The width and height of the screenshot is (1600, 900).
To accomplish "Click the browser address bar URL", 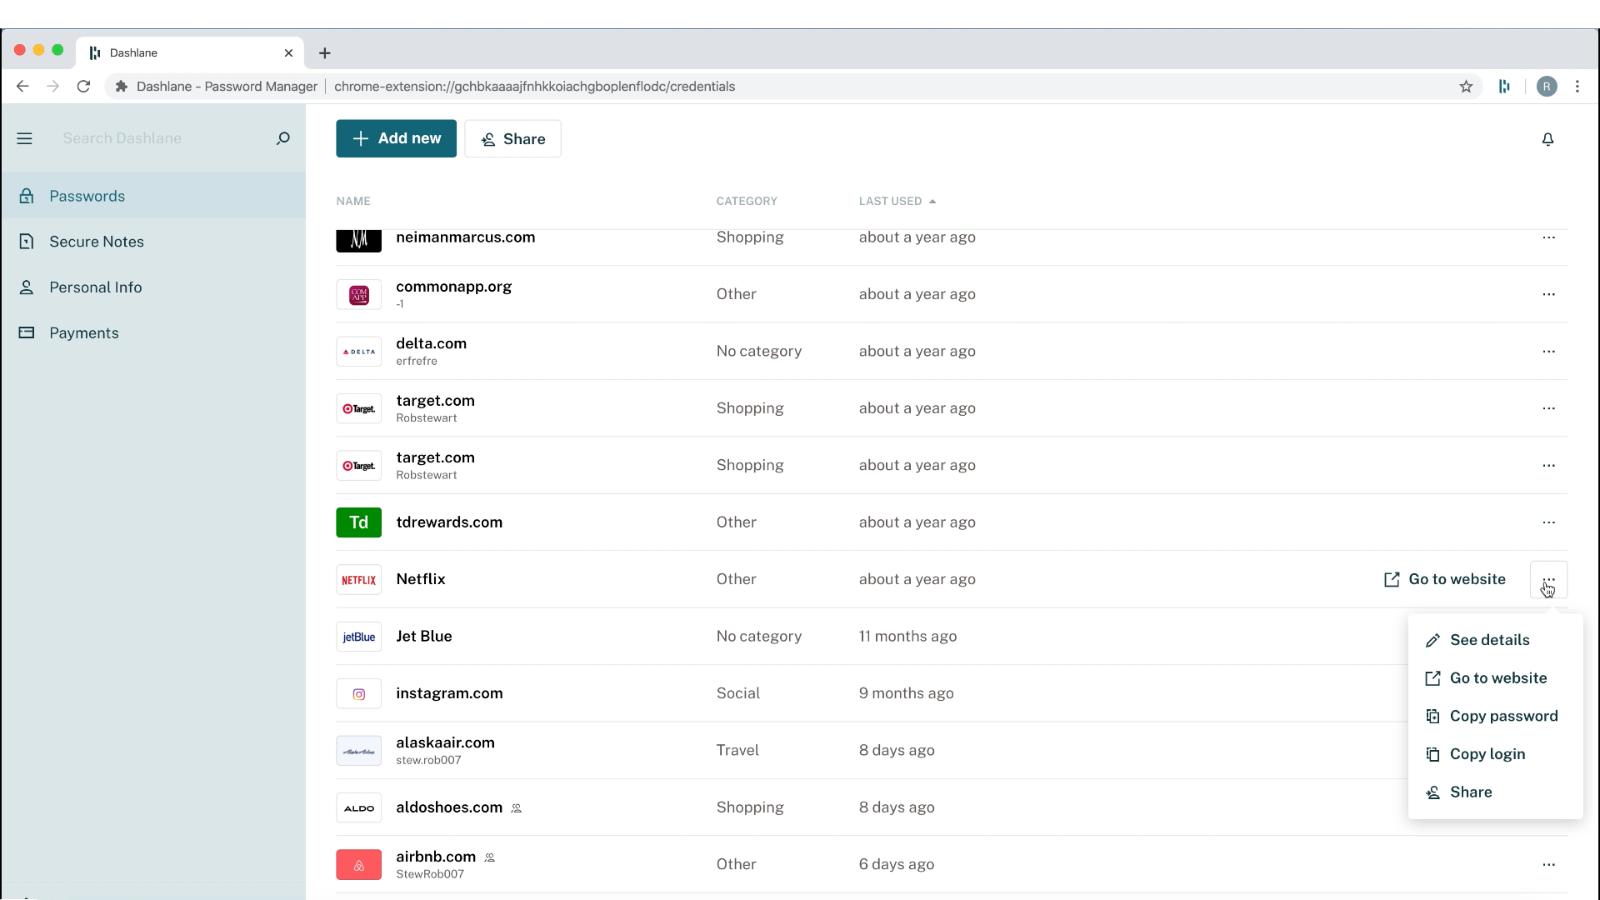I will [x=534, y=86].
